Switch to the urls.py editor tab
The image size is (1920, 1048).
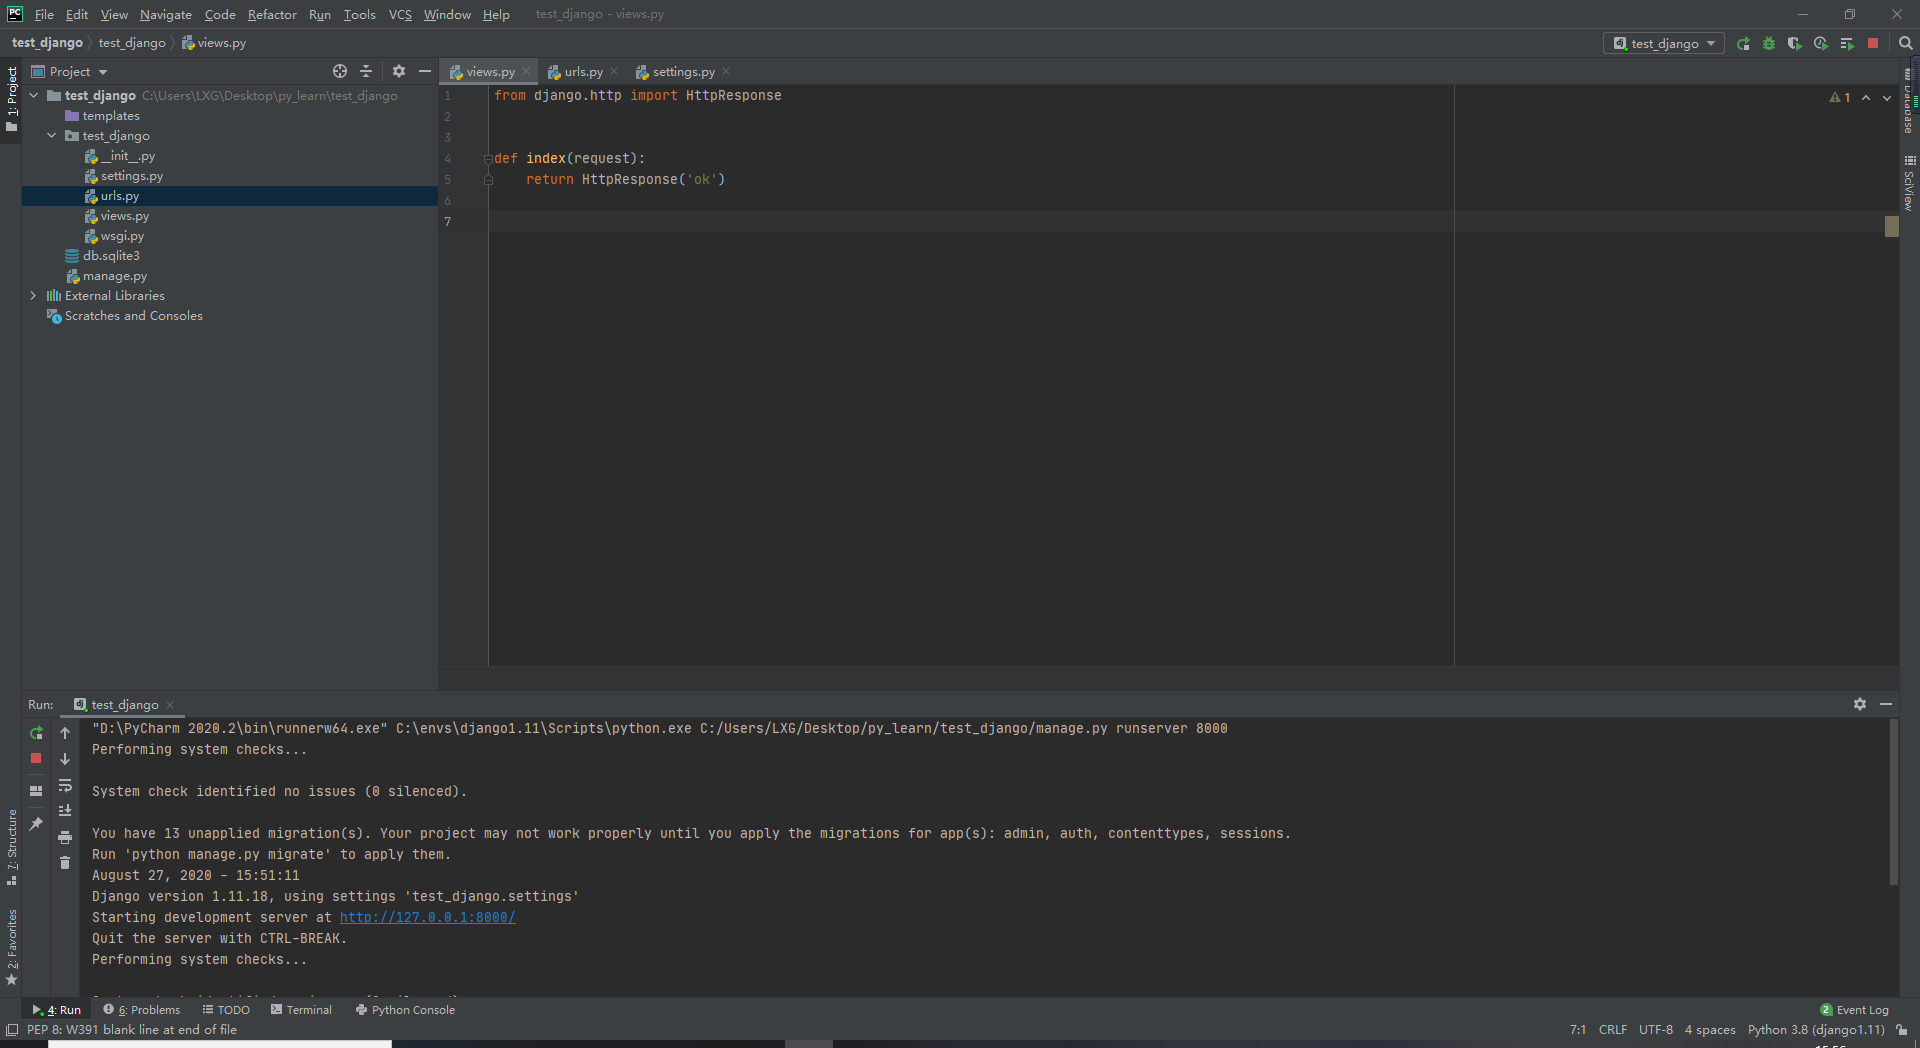pos(583,71)
